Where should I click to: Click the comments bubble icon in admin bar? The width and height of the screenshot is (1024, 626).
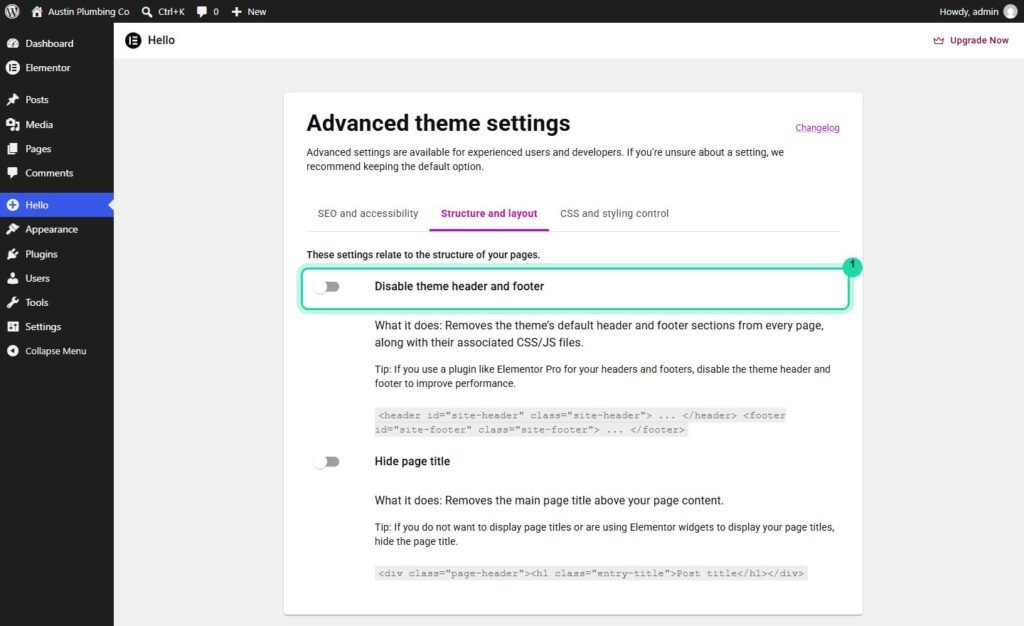202,12
